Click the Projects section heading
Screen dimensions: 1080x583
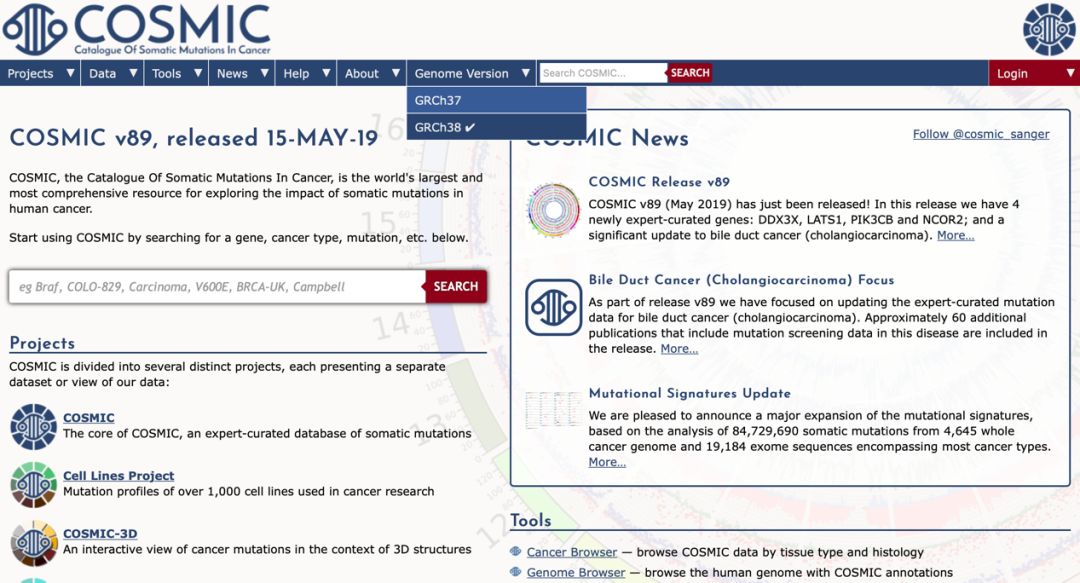tap(42, 342)
